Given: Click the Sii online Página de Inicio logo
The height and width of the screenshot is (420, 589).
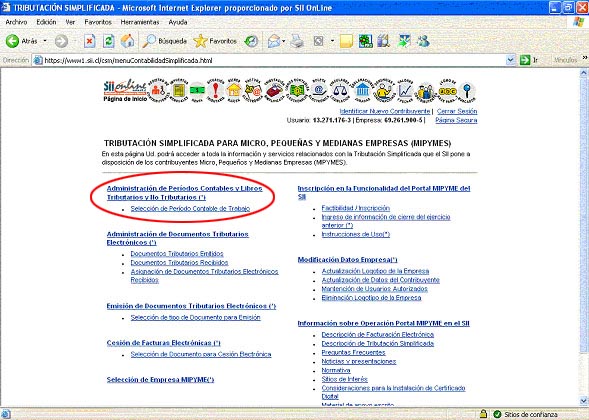Looking at the screenshot, I should point(125,90).
